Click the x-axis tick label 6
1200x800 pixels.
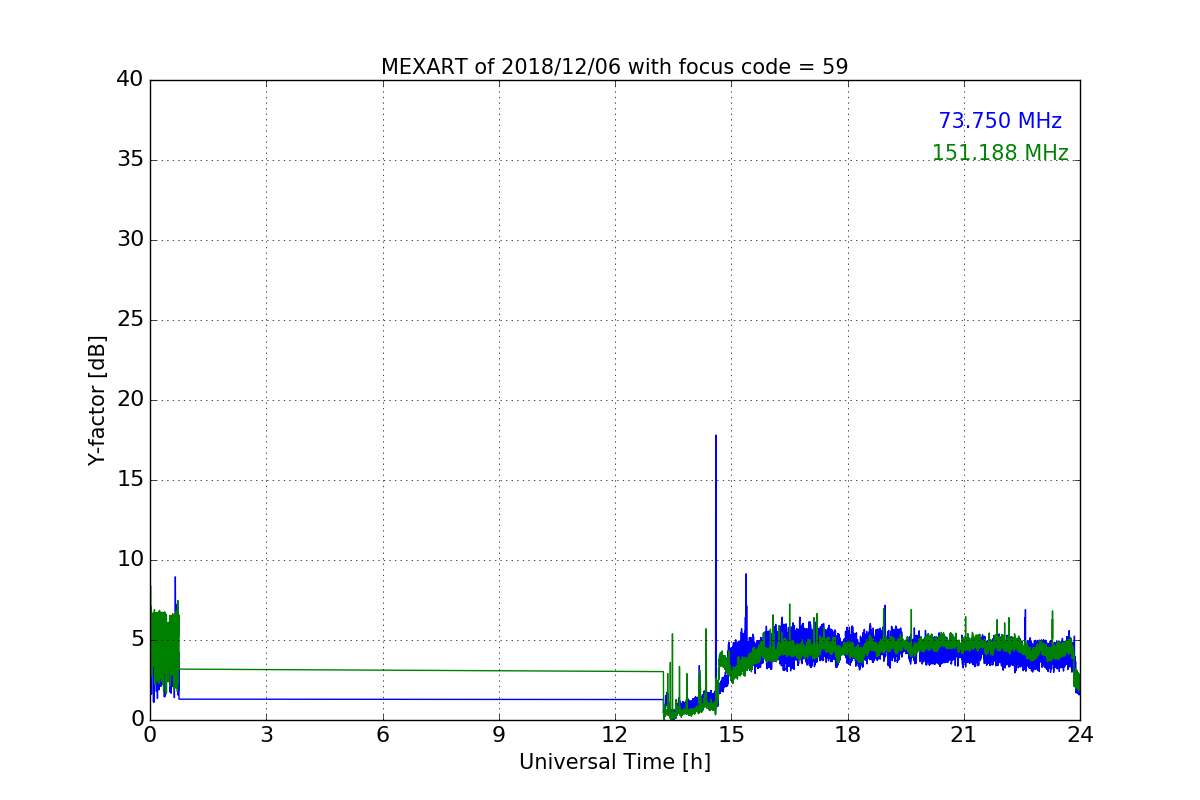point(382,735)
